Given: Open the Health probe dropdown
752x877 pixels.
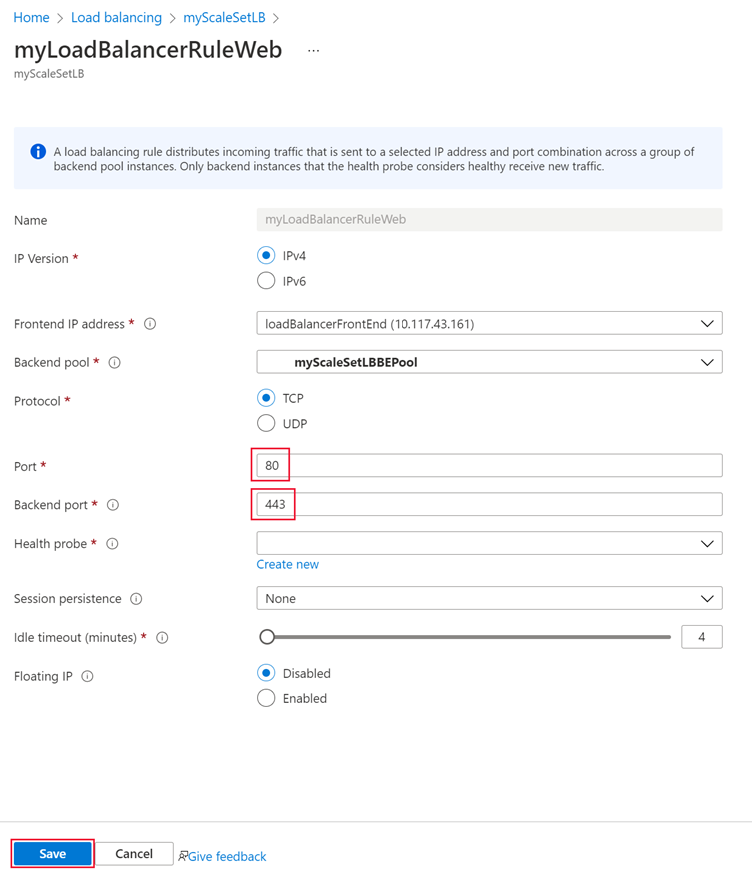Looking at the screenshot, I should (x=489, y=544).
